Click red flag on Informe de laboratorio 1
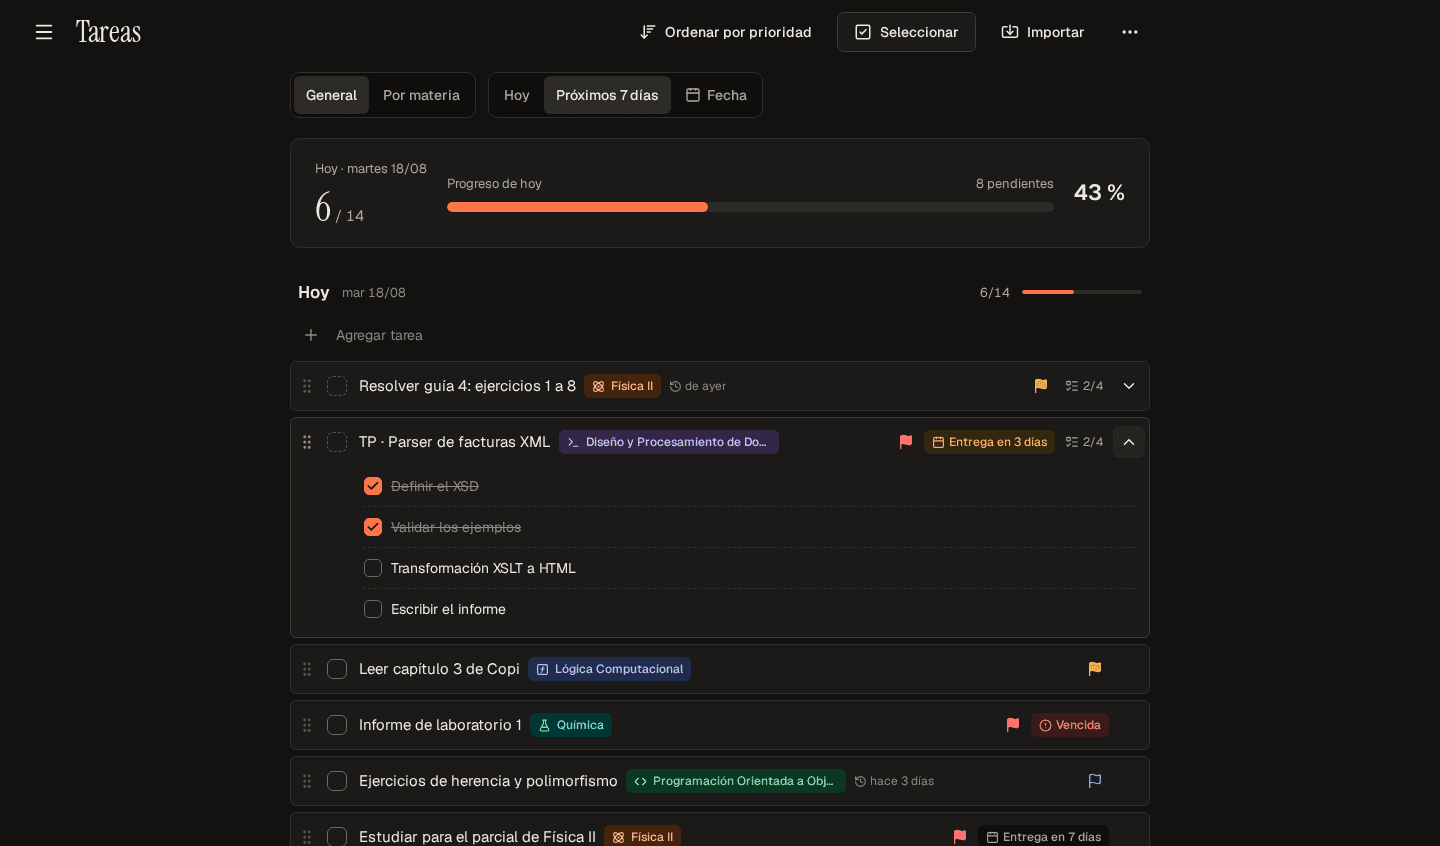The height and width of the screenshot is (846, 1440). tap(1013, 725)
